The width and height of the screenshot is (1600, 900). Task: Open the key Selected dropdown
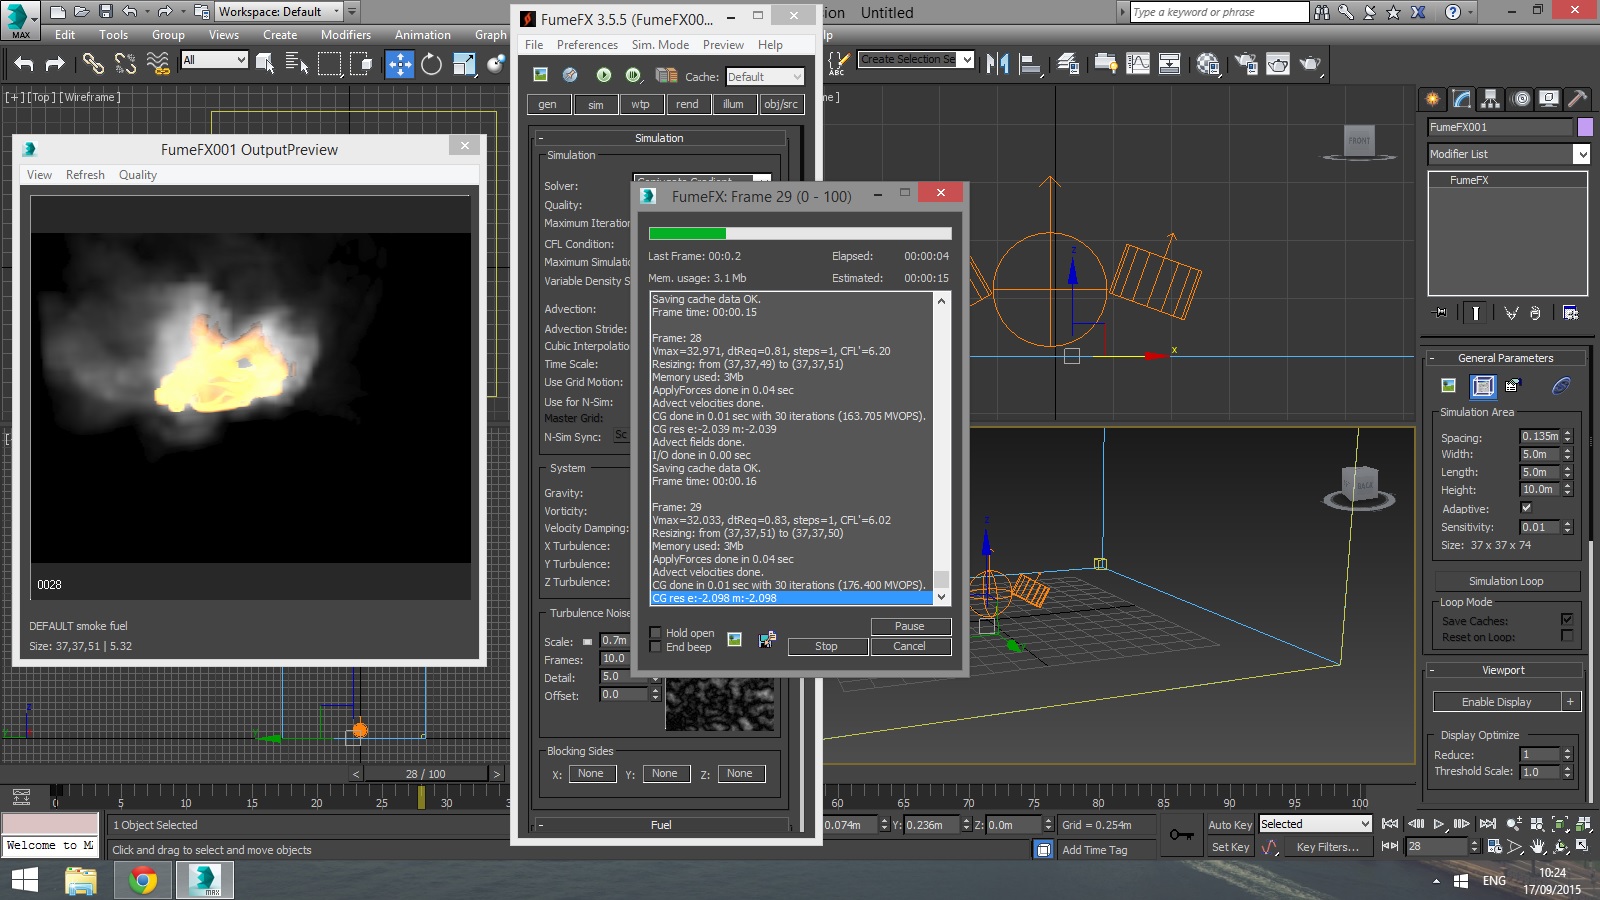coord(1315,824)
